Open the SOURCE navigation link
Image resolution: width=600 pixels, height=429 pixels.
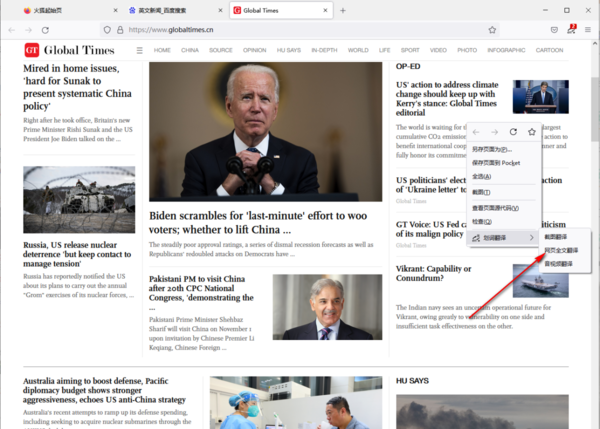[x=221, y=50]
